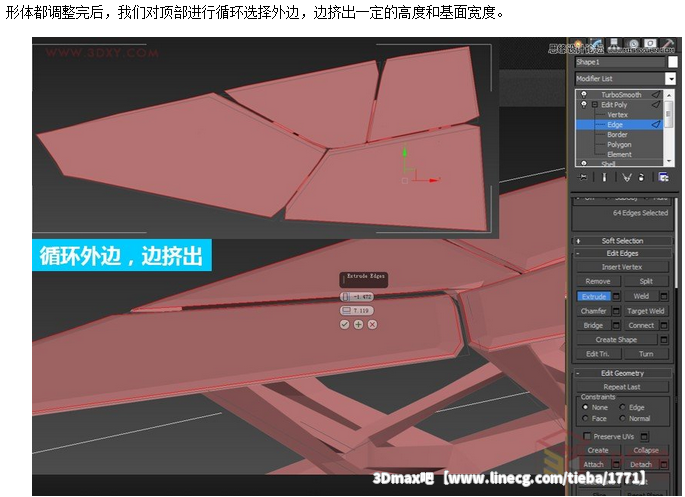Open Extrude settings box next to Extrude

coord(617,296)
